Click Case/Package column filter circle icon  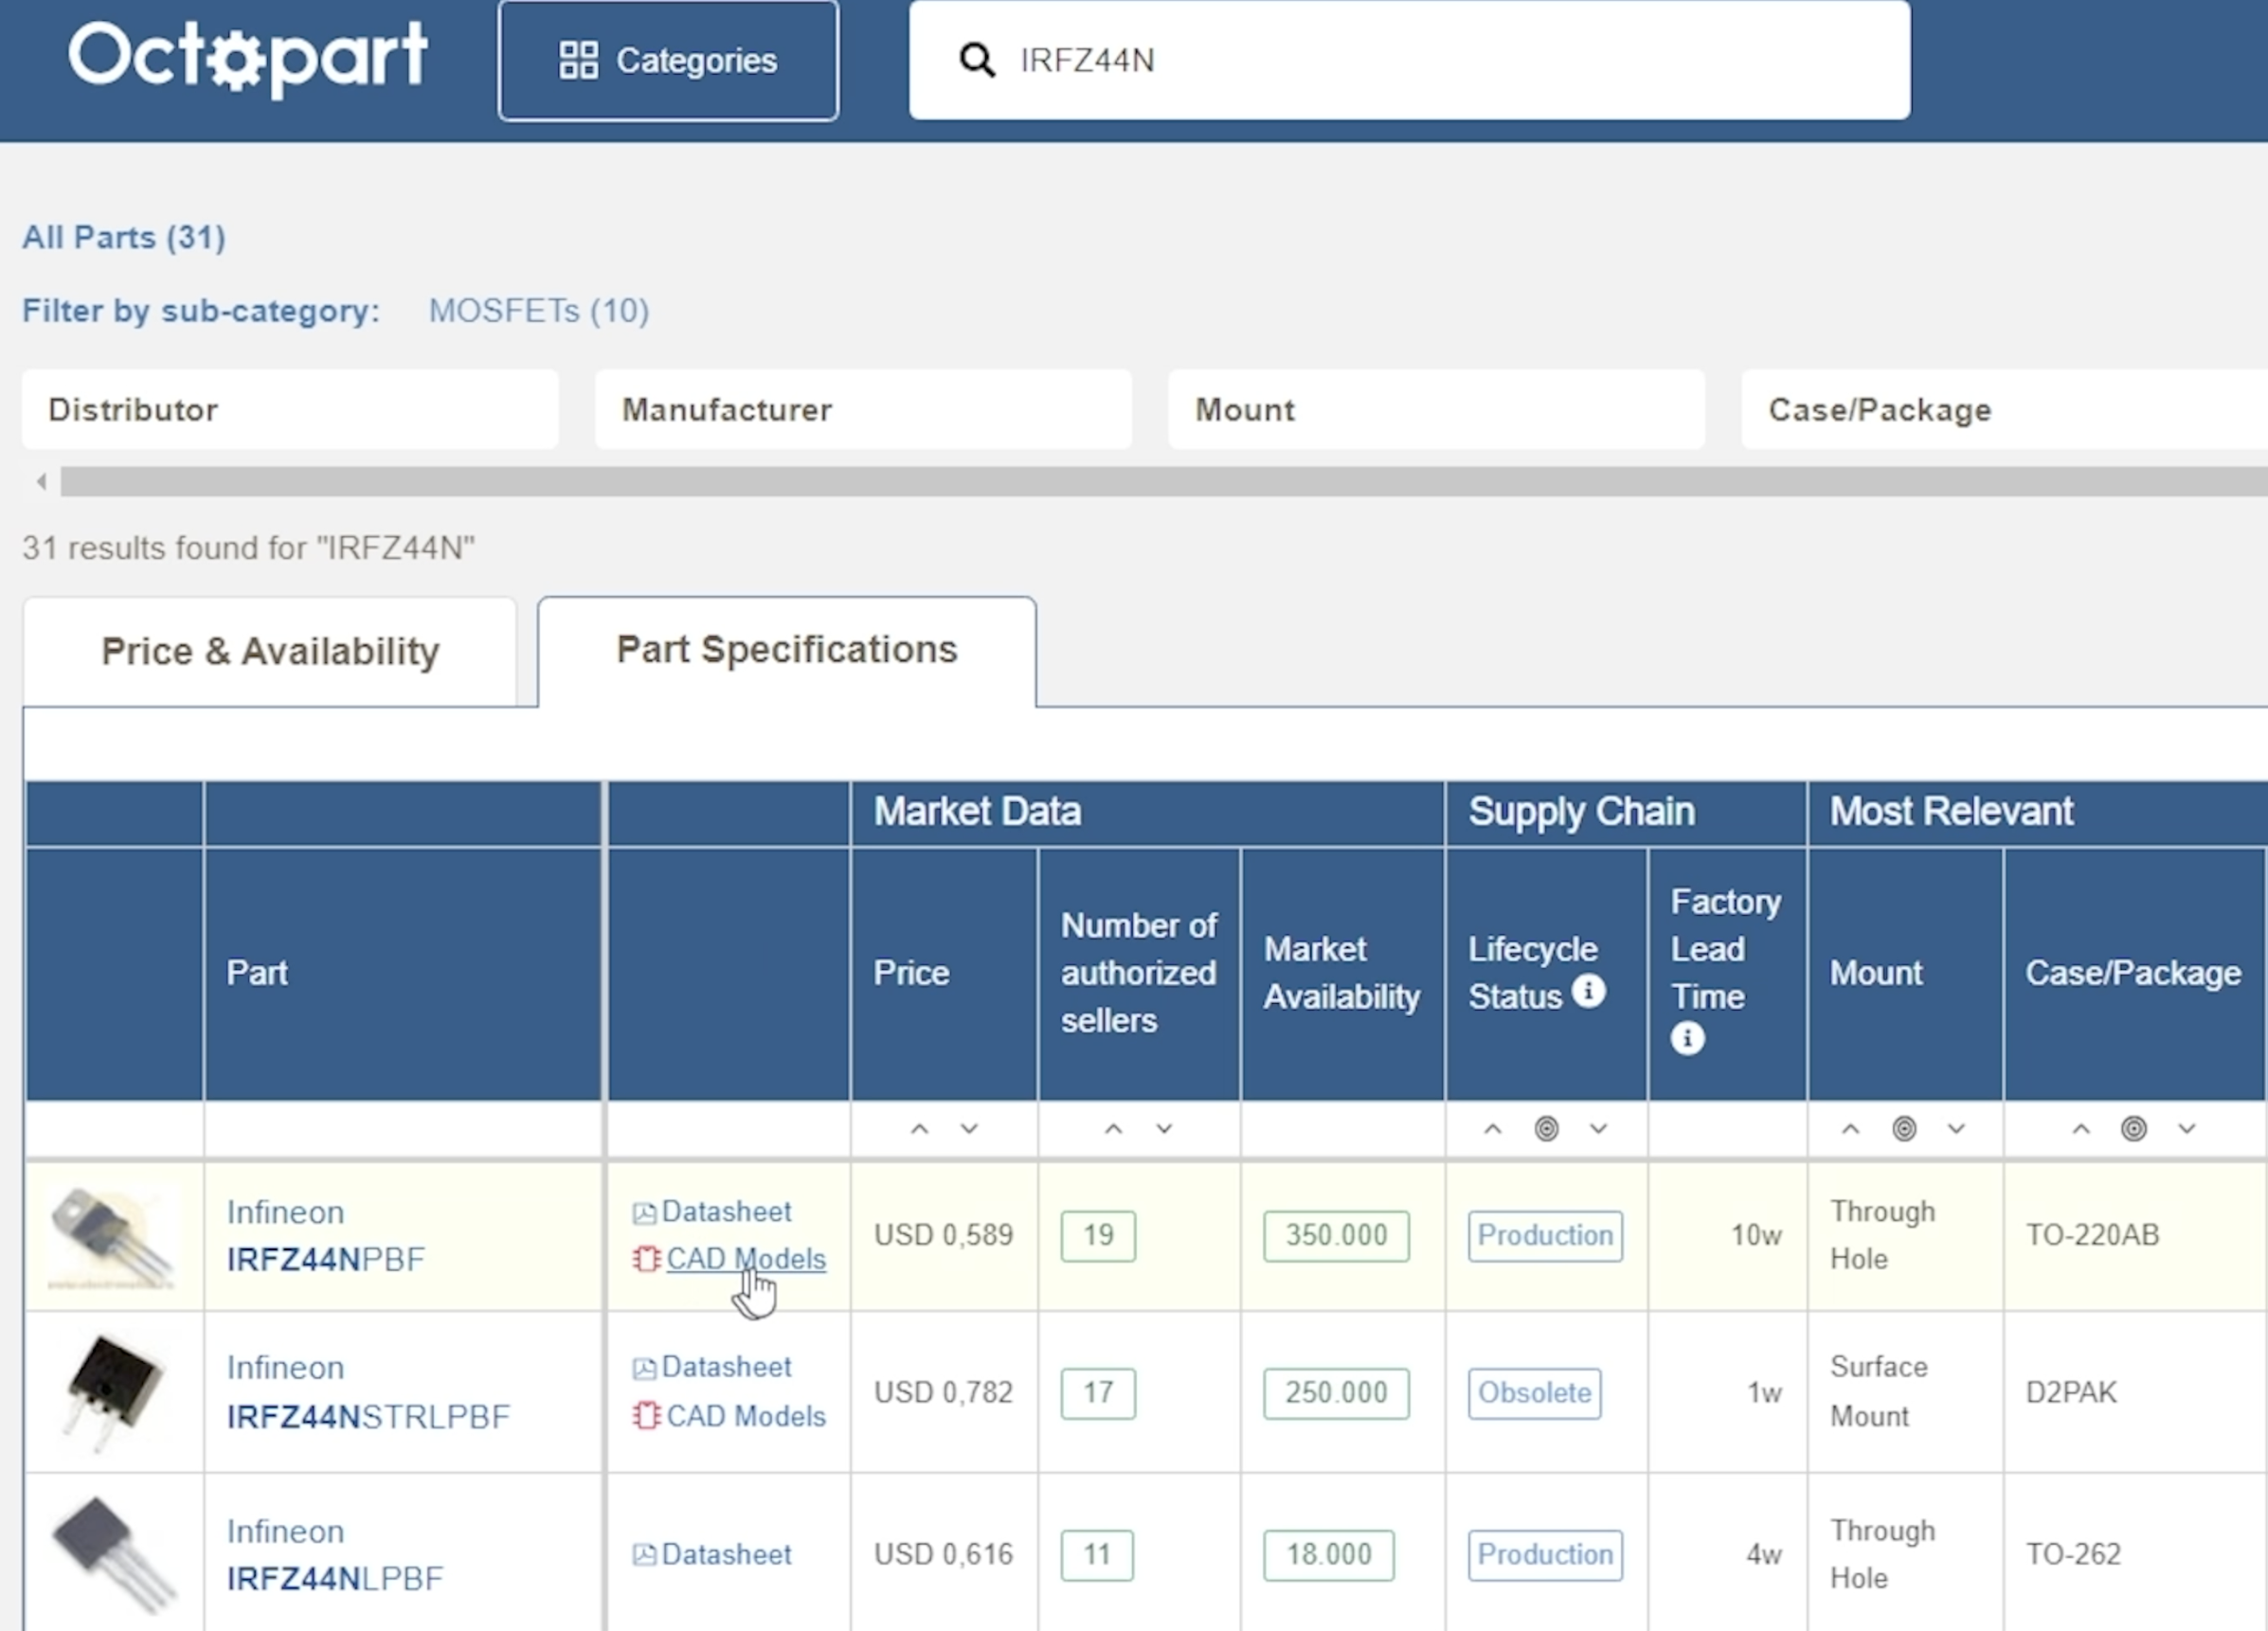click(2133, 1129)
